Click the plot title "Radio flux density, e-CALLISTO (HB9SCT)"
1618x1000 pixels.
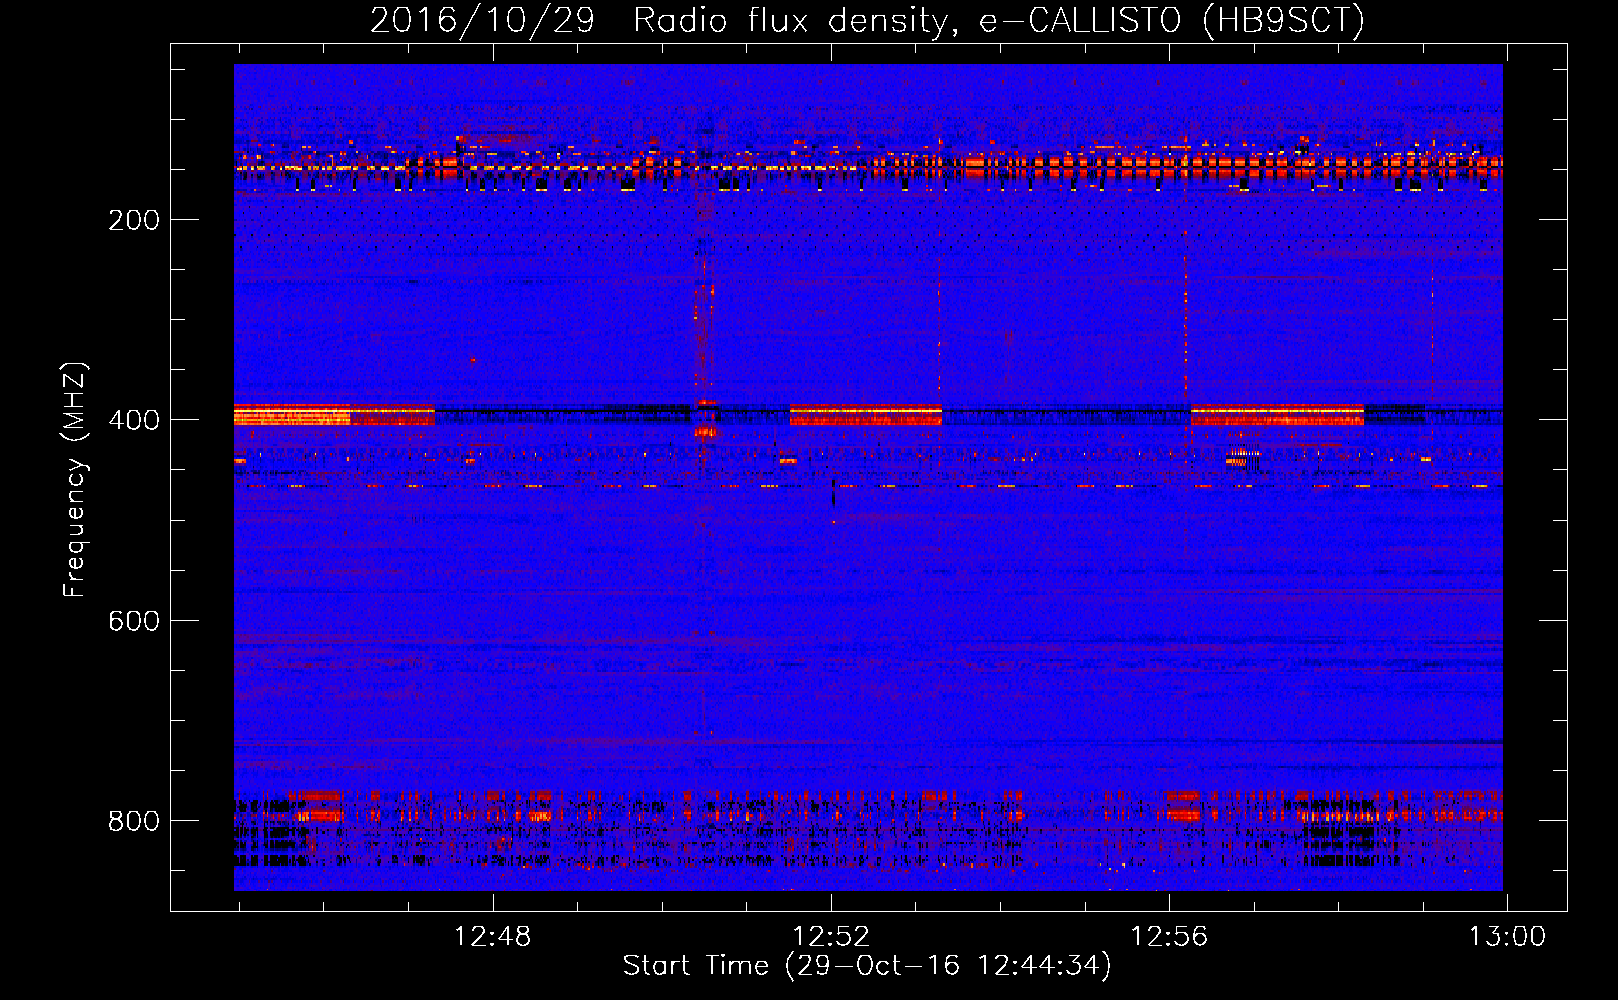point(999,20)
